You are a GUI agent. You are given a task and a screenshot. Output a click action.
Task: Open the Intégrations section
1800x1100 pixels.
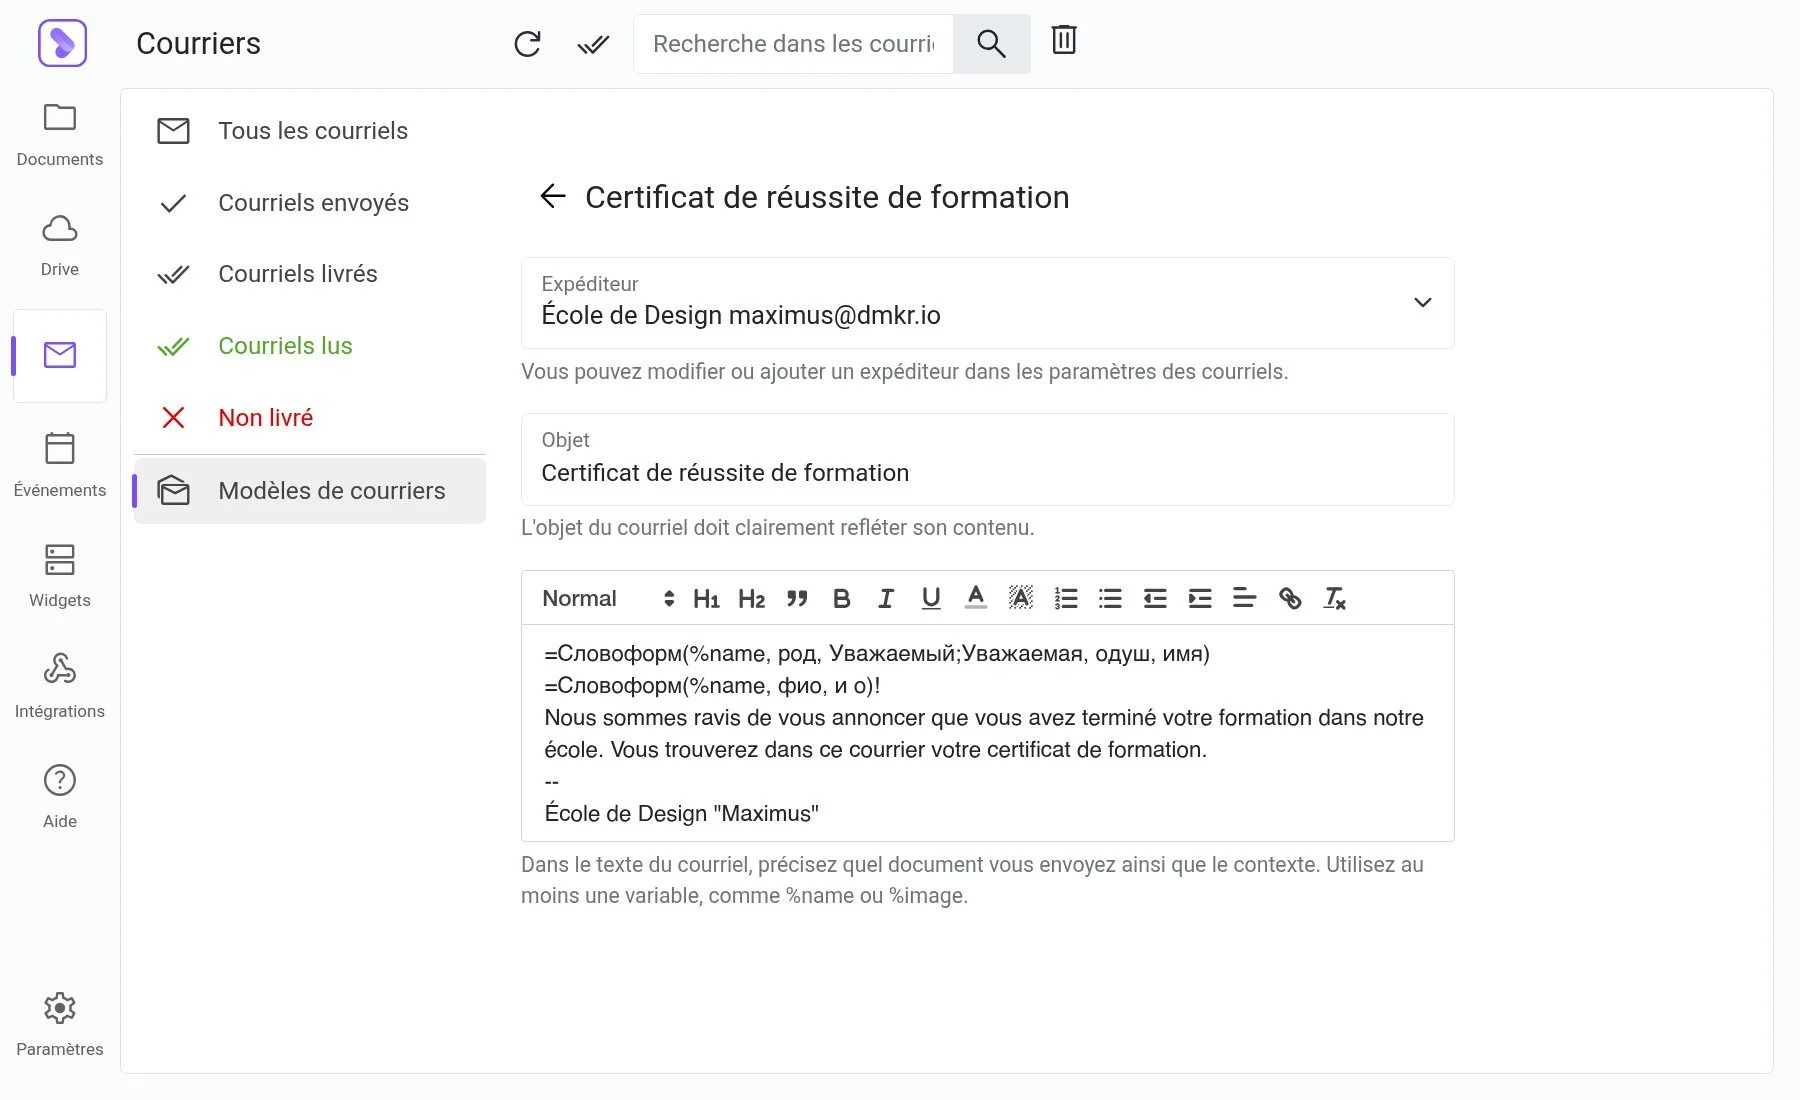tap(60, 686)
